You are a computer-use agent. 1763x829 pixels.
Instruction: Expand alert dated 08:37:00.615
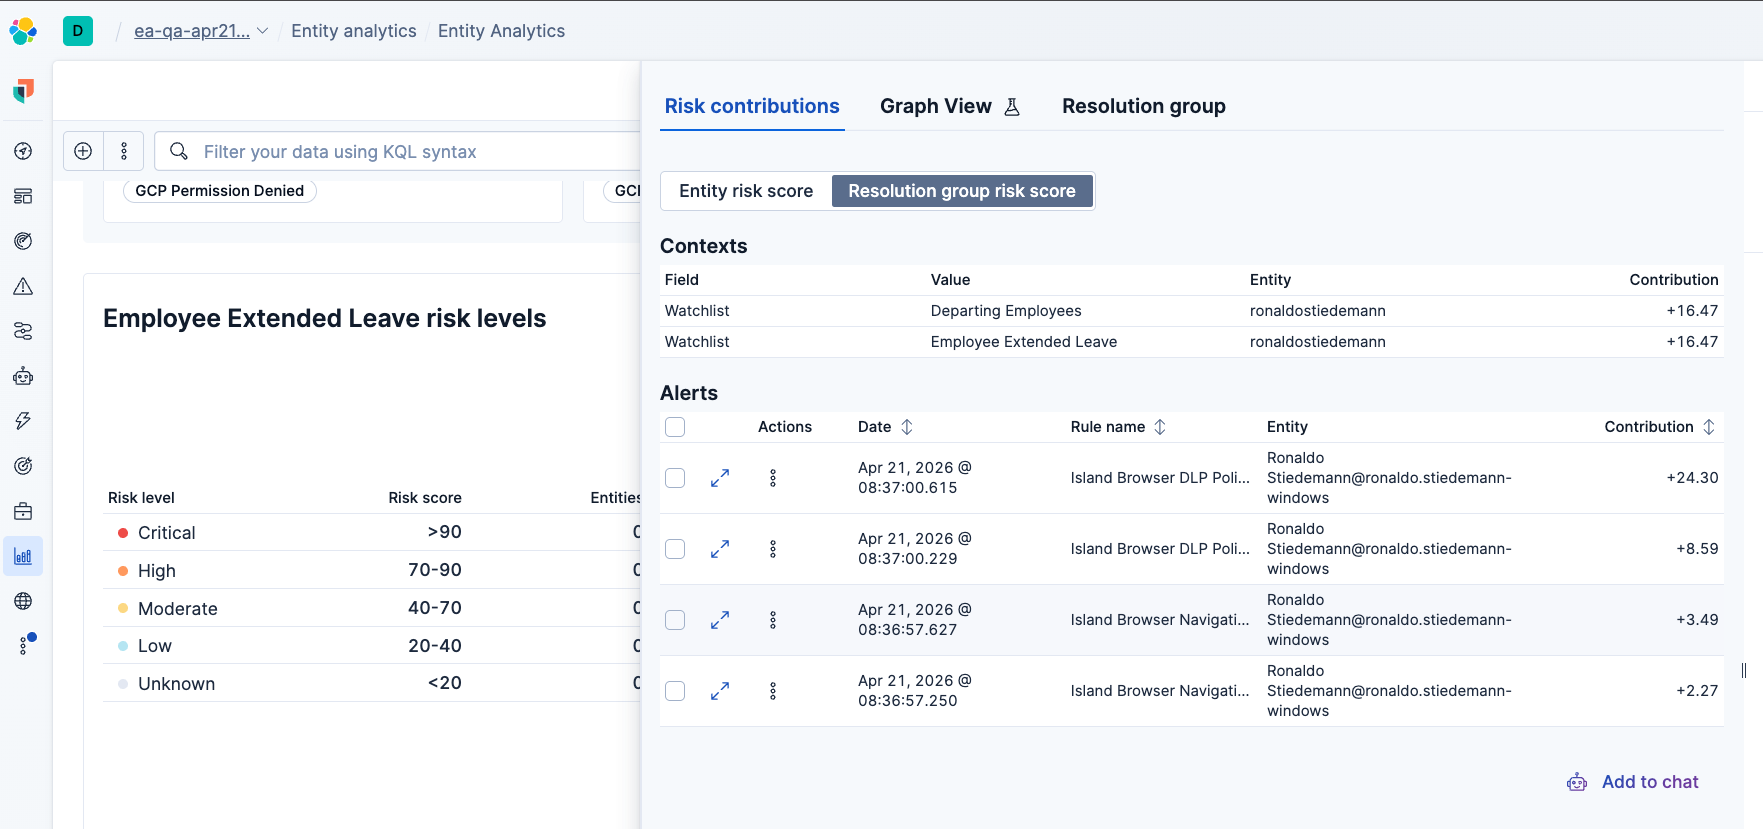[720, 478]
